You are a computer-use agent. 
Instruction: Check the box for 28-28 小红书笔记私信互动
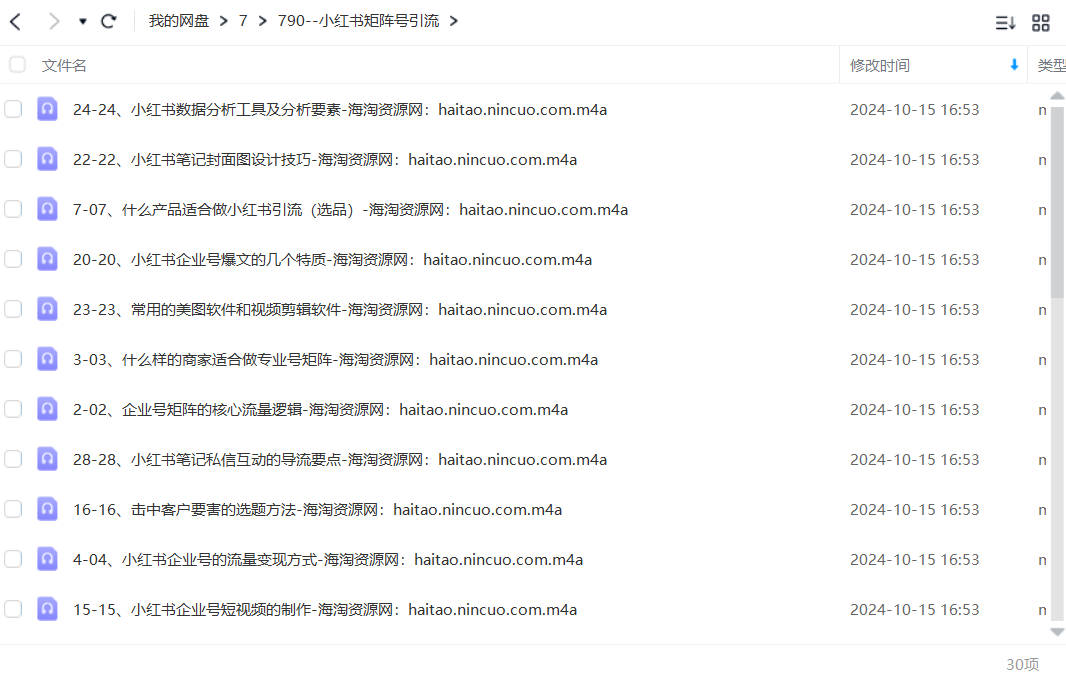coord(13,459)
